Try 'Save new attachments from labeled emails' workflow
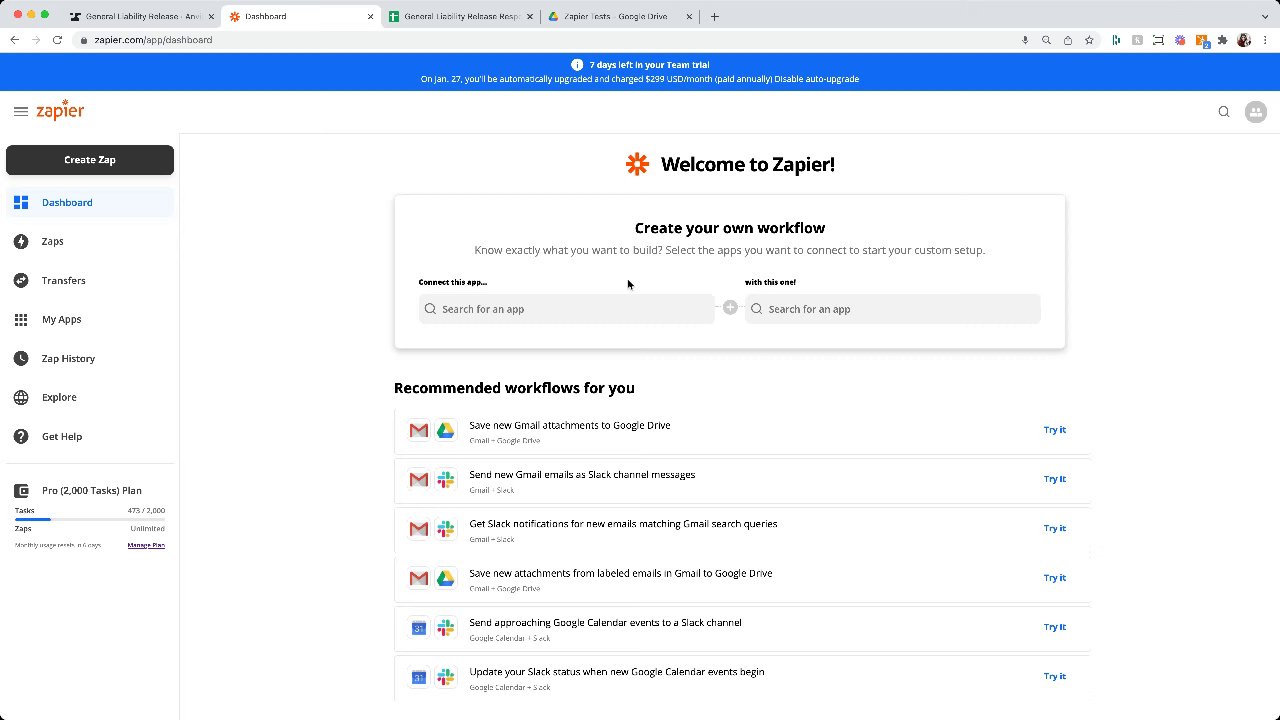The height and width of the screenshot is (720, 1280). 1055,578
